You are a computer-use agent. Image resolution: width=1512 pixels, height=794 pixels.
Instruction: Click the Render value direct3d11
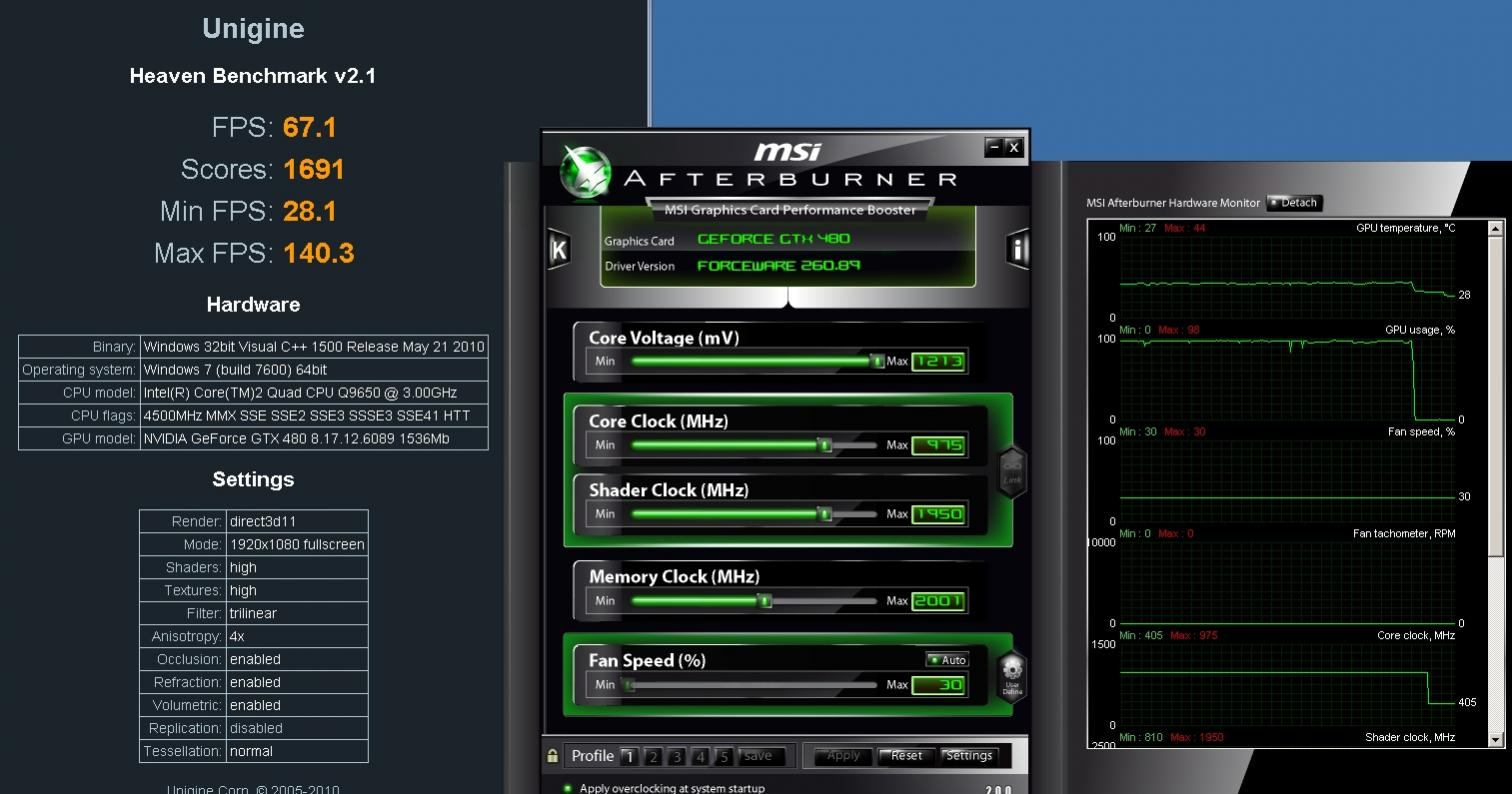[297, 522]
